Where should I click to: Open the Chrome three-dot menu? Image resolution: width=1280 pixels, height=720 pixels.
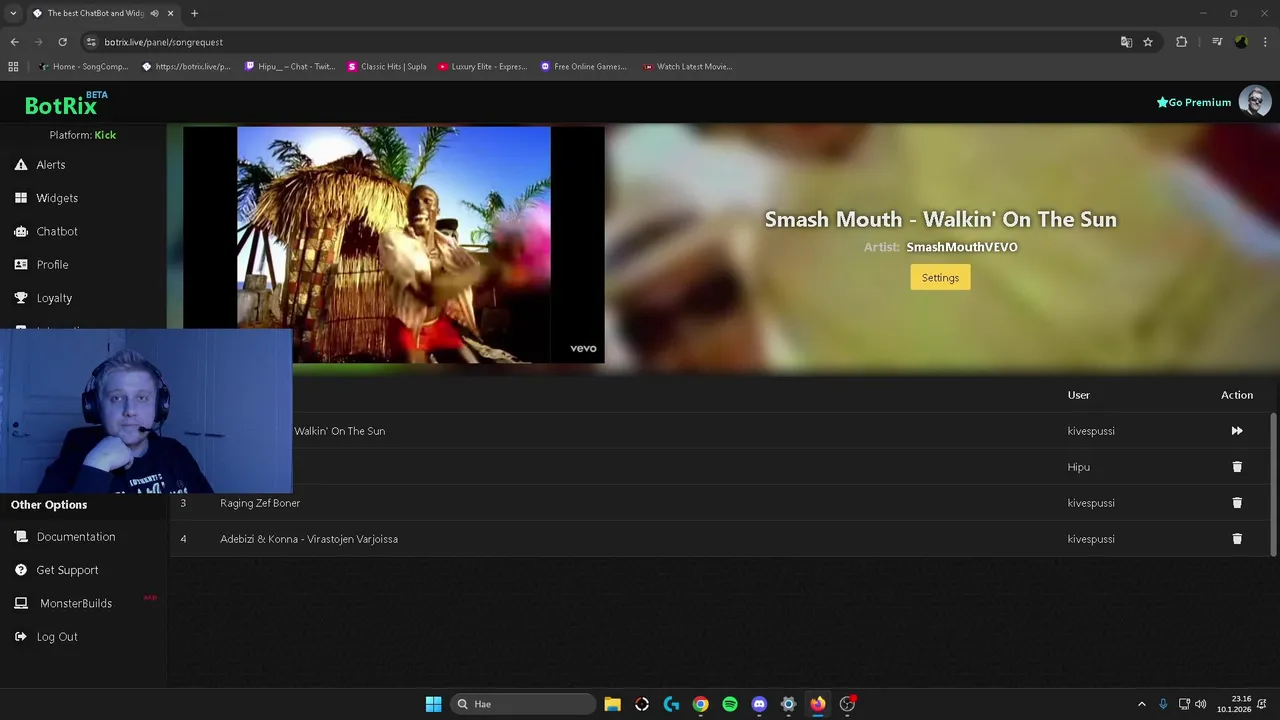coord(1265,42)
